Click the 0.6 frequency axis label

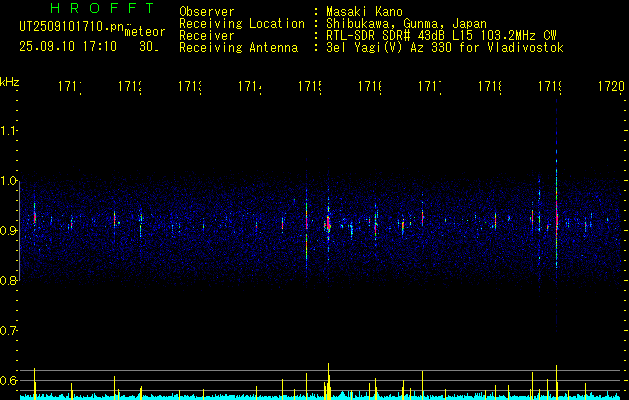[x=8, y=380]
